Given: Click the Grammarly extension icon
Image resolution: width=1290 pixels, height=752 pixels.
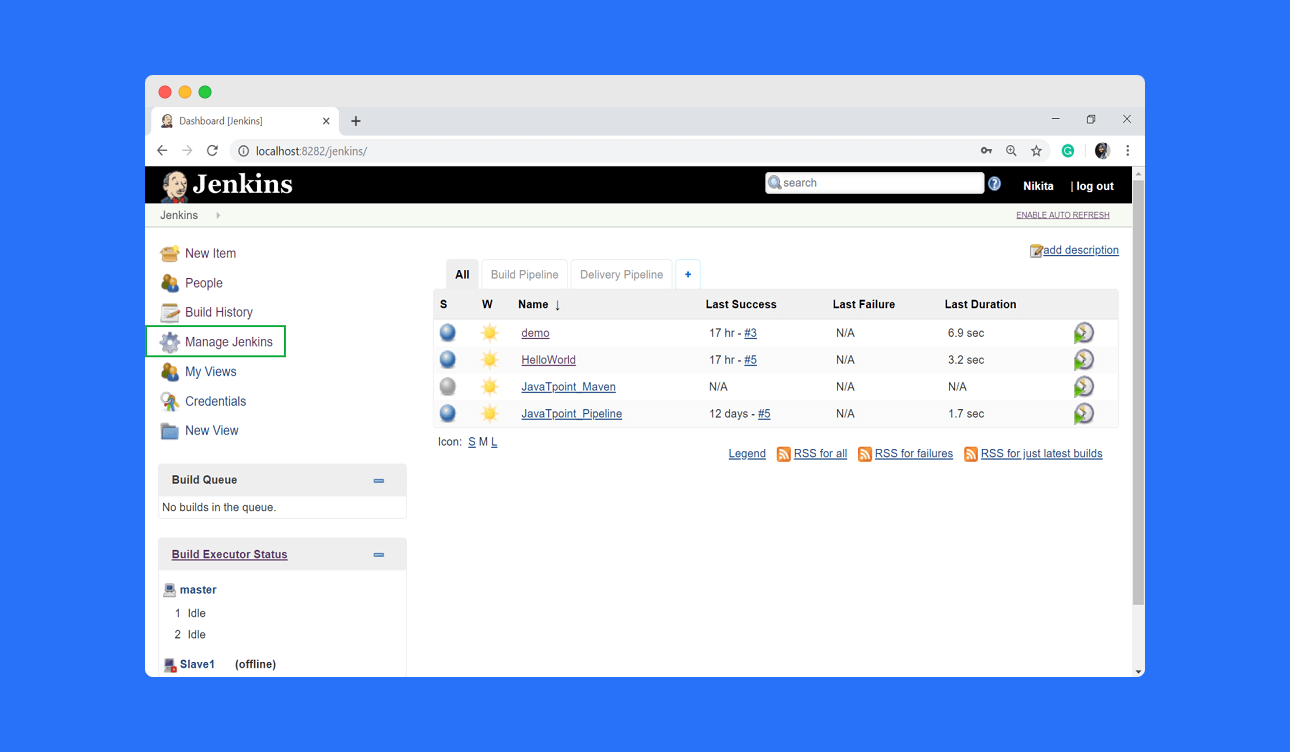Looking at the screenshot, I should (x=1068, y=151).
